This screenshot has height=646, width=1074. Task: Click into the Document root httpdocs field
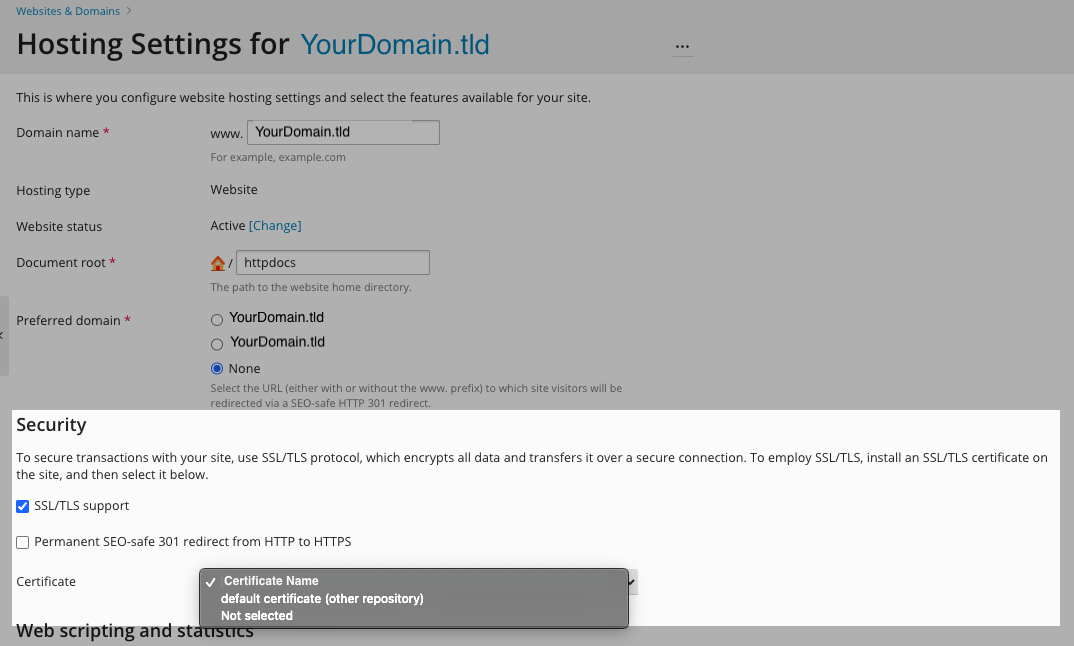tap(333, 263)
